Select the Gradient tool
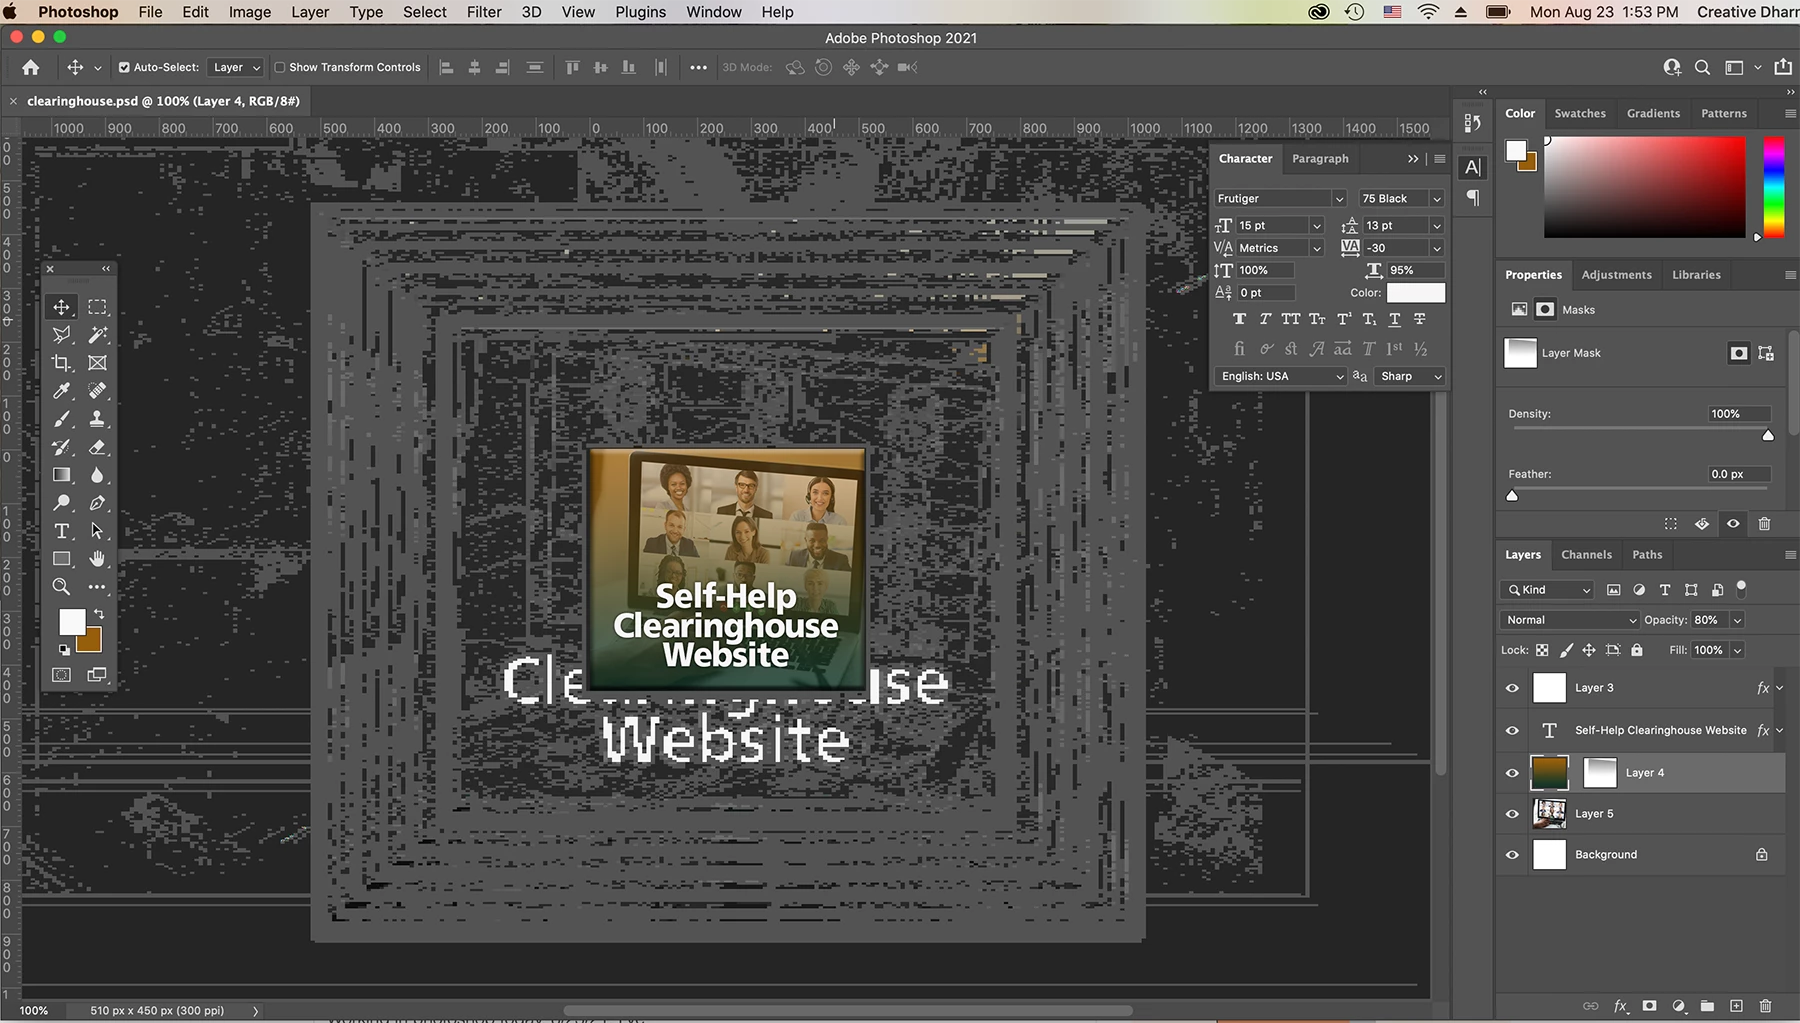Image resolution: width=1800 pixels, height=1023 pixels. (x=62, y=475)
